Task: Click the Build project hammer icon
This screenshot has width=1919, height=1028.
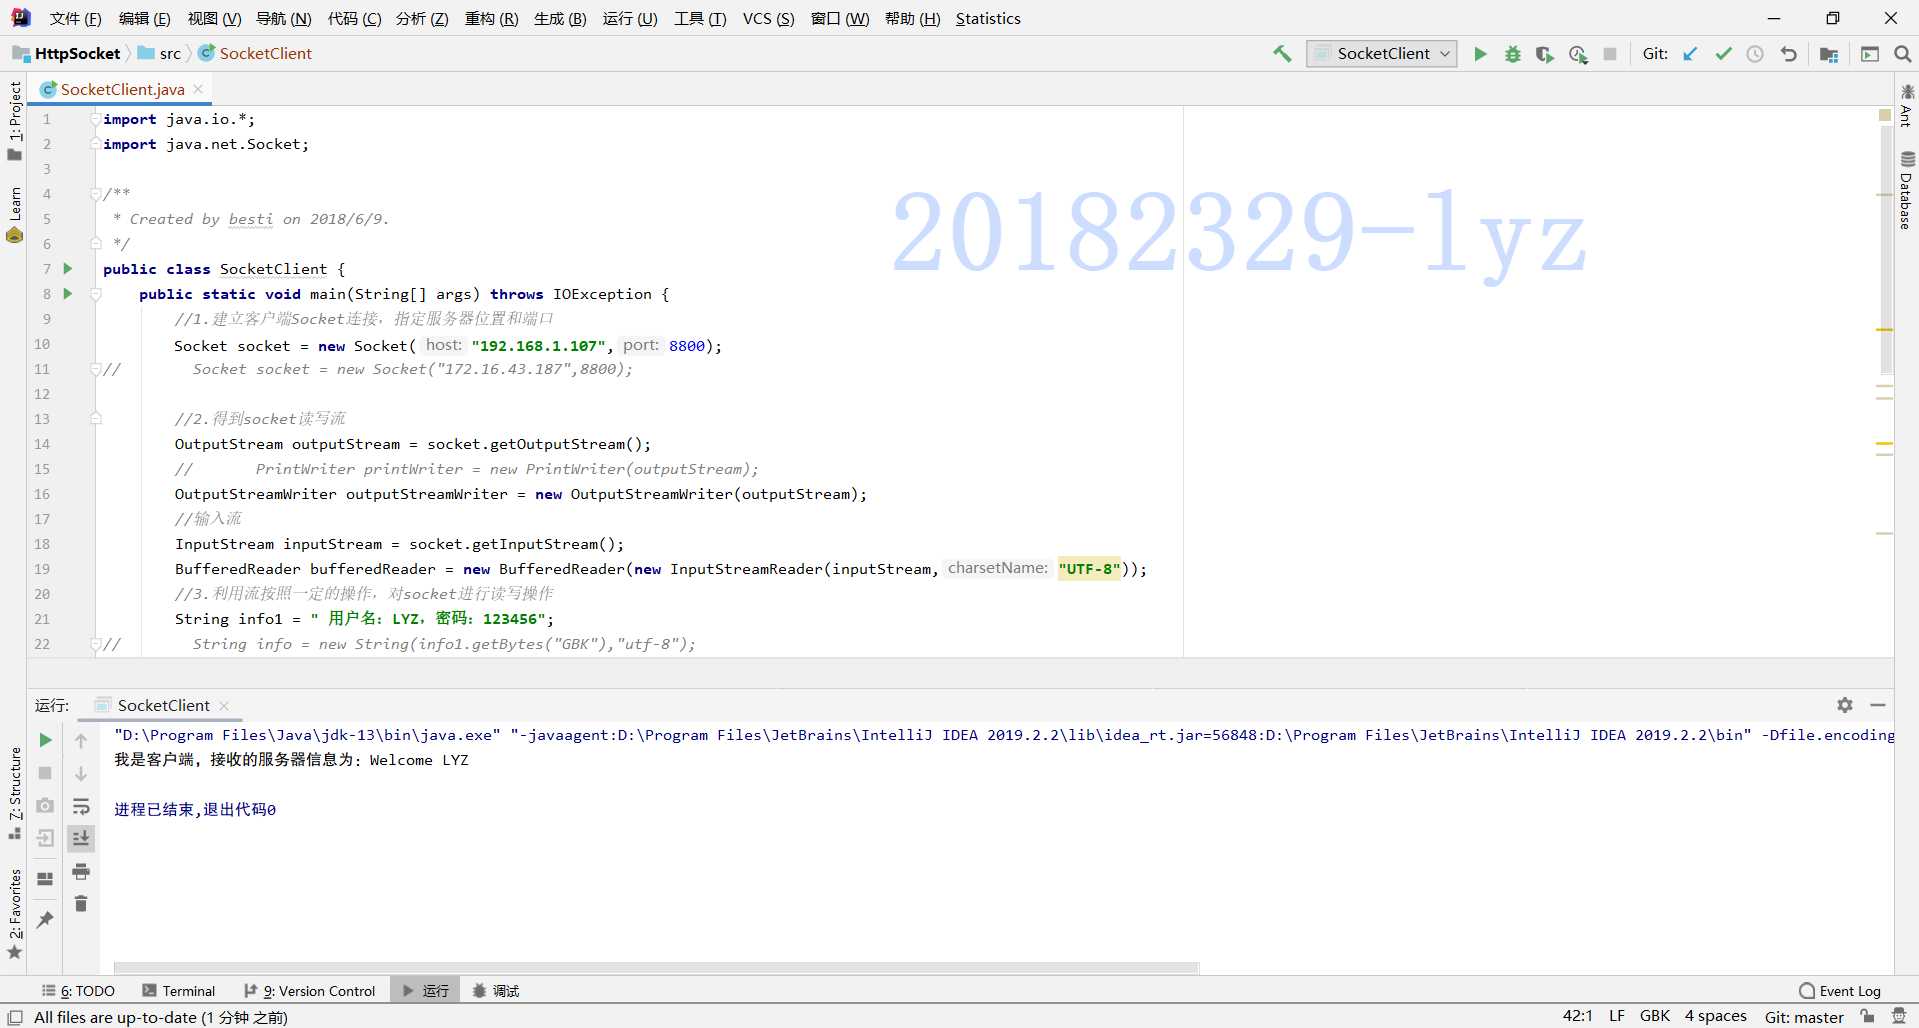Action: (1282, 54)
